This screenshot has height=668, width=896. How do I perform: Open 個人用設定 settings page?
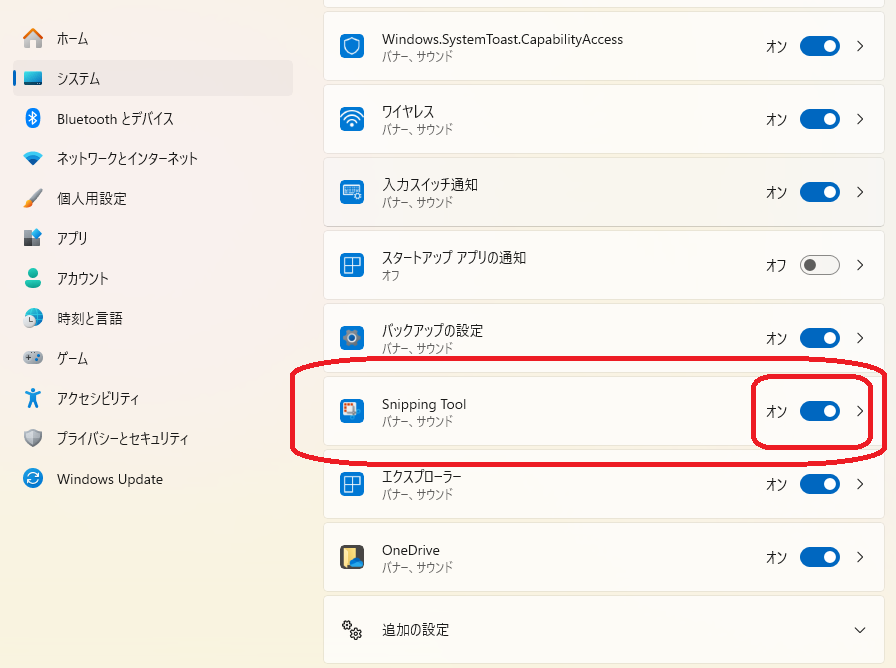pyautogui.click(x=153, y=198)
